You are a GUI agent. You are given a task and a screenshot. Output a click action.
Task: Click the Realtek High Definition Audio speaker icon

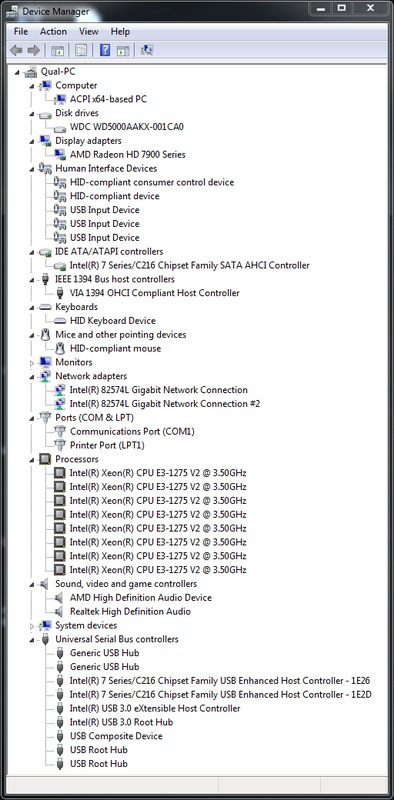pos(60,611)
